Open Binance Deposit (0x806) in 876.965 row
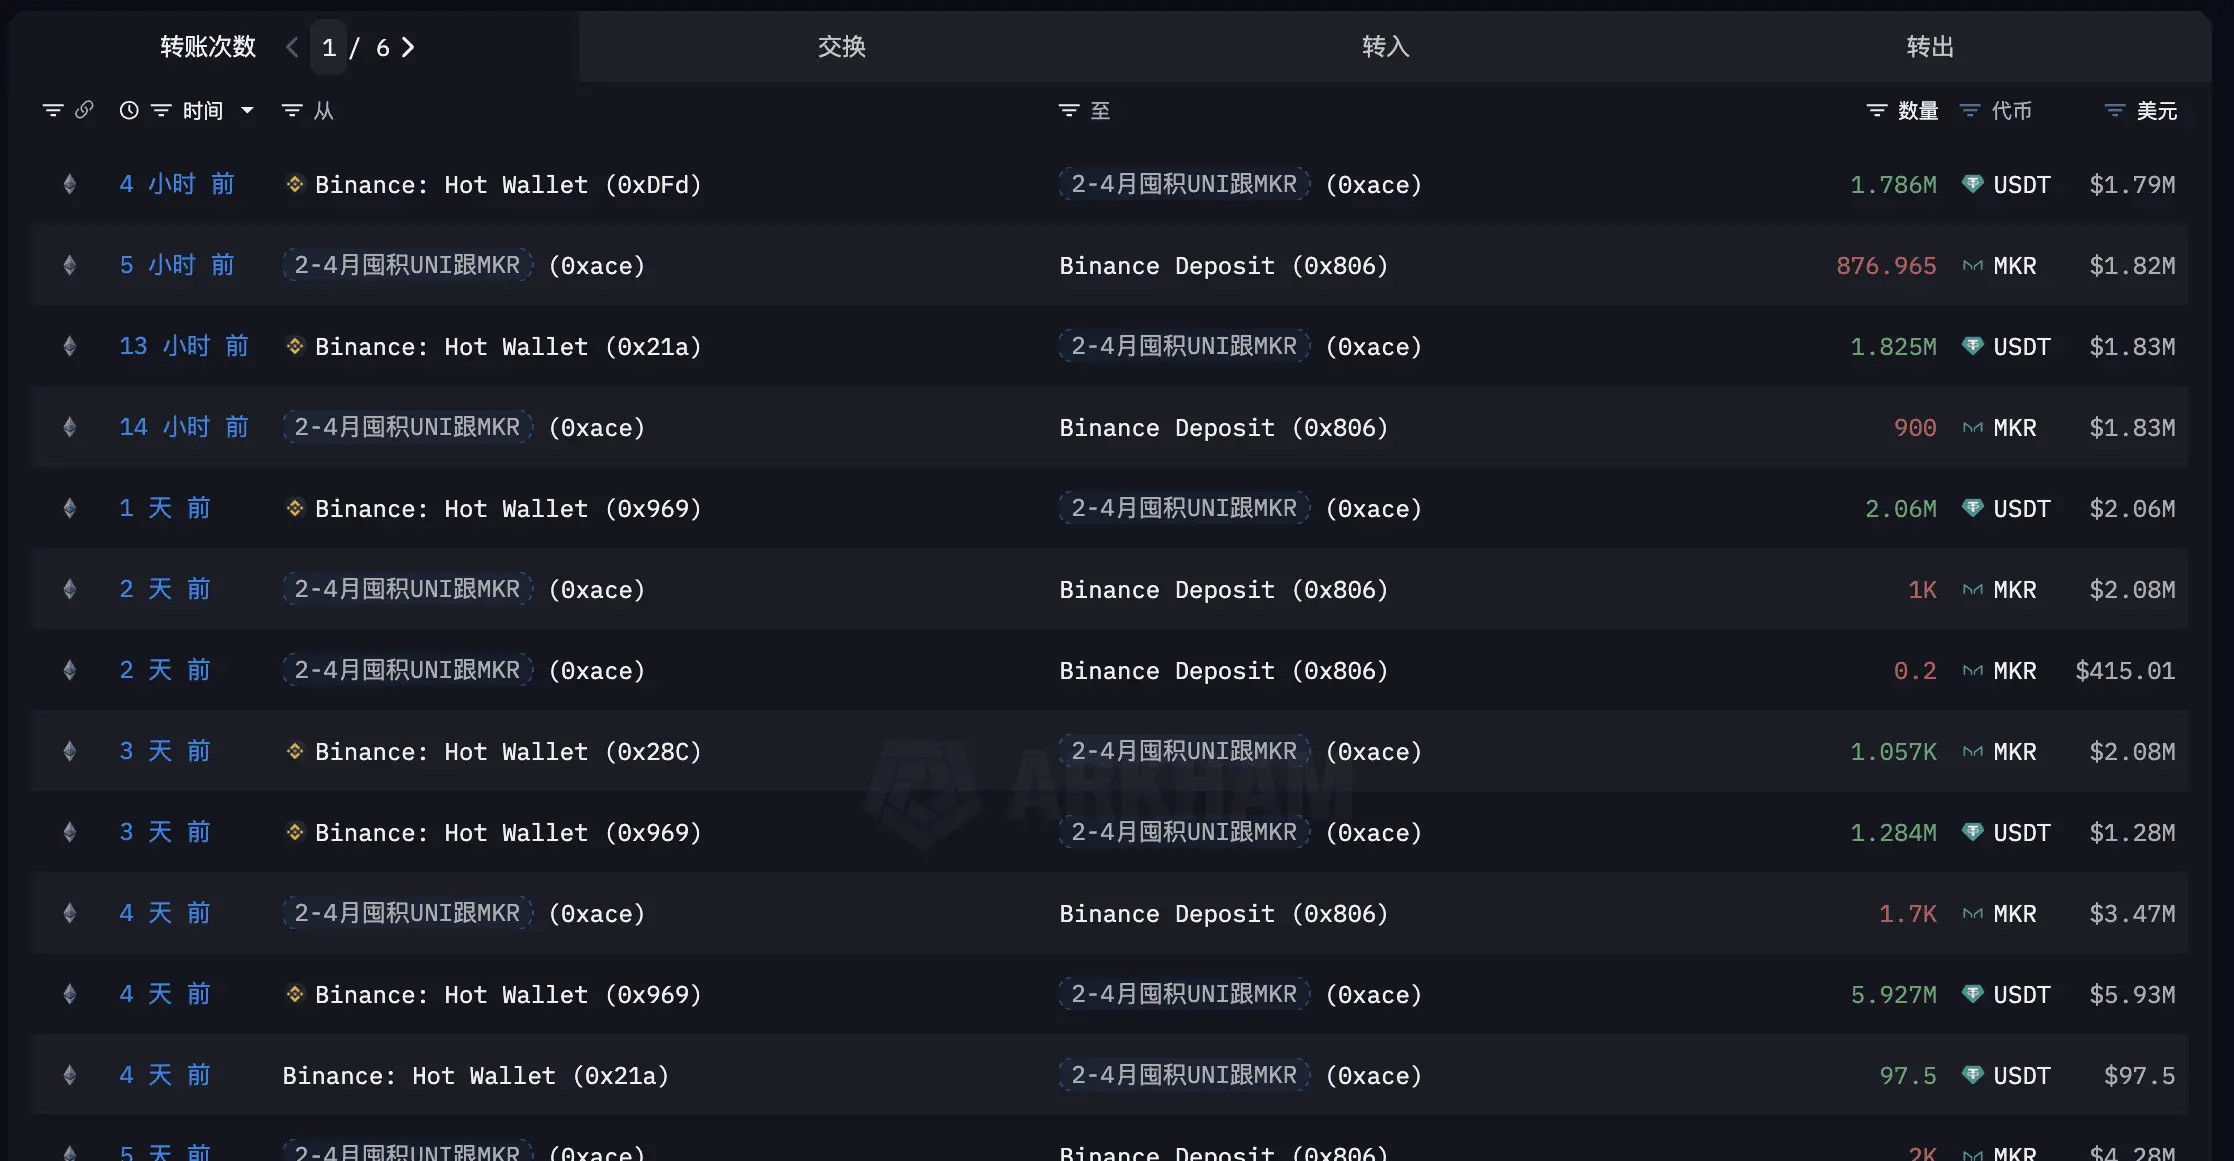The width and height of the screenshot is (2234, 1161). click(x=1224, y=266)
